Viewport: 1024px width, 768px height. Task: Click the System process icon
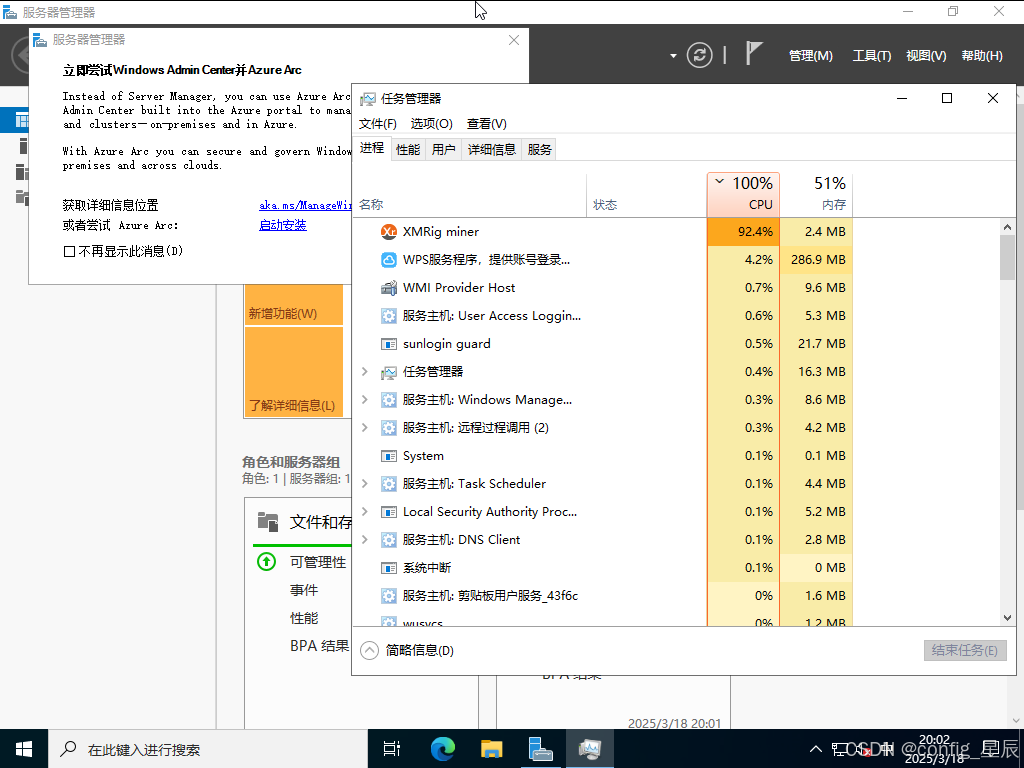coord(389,456)
